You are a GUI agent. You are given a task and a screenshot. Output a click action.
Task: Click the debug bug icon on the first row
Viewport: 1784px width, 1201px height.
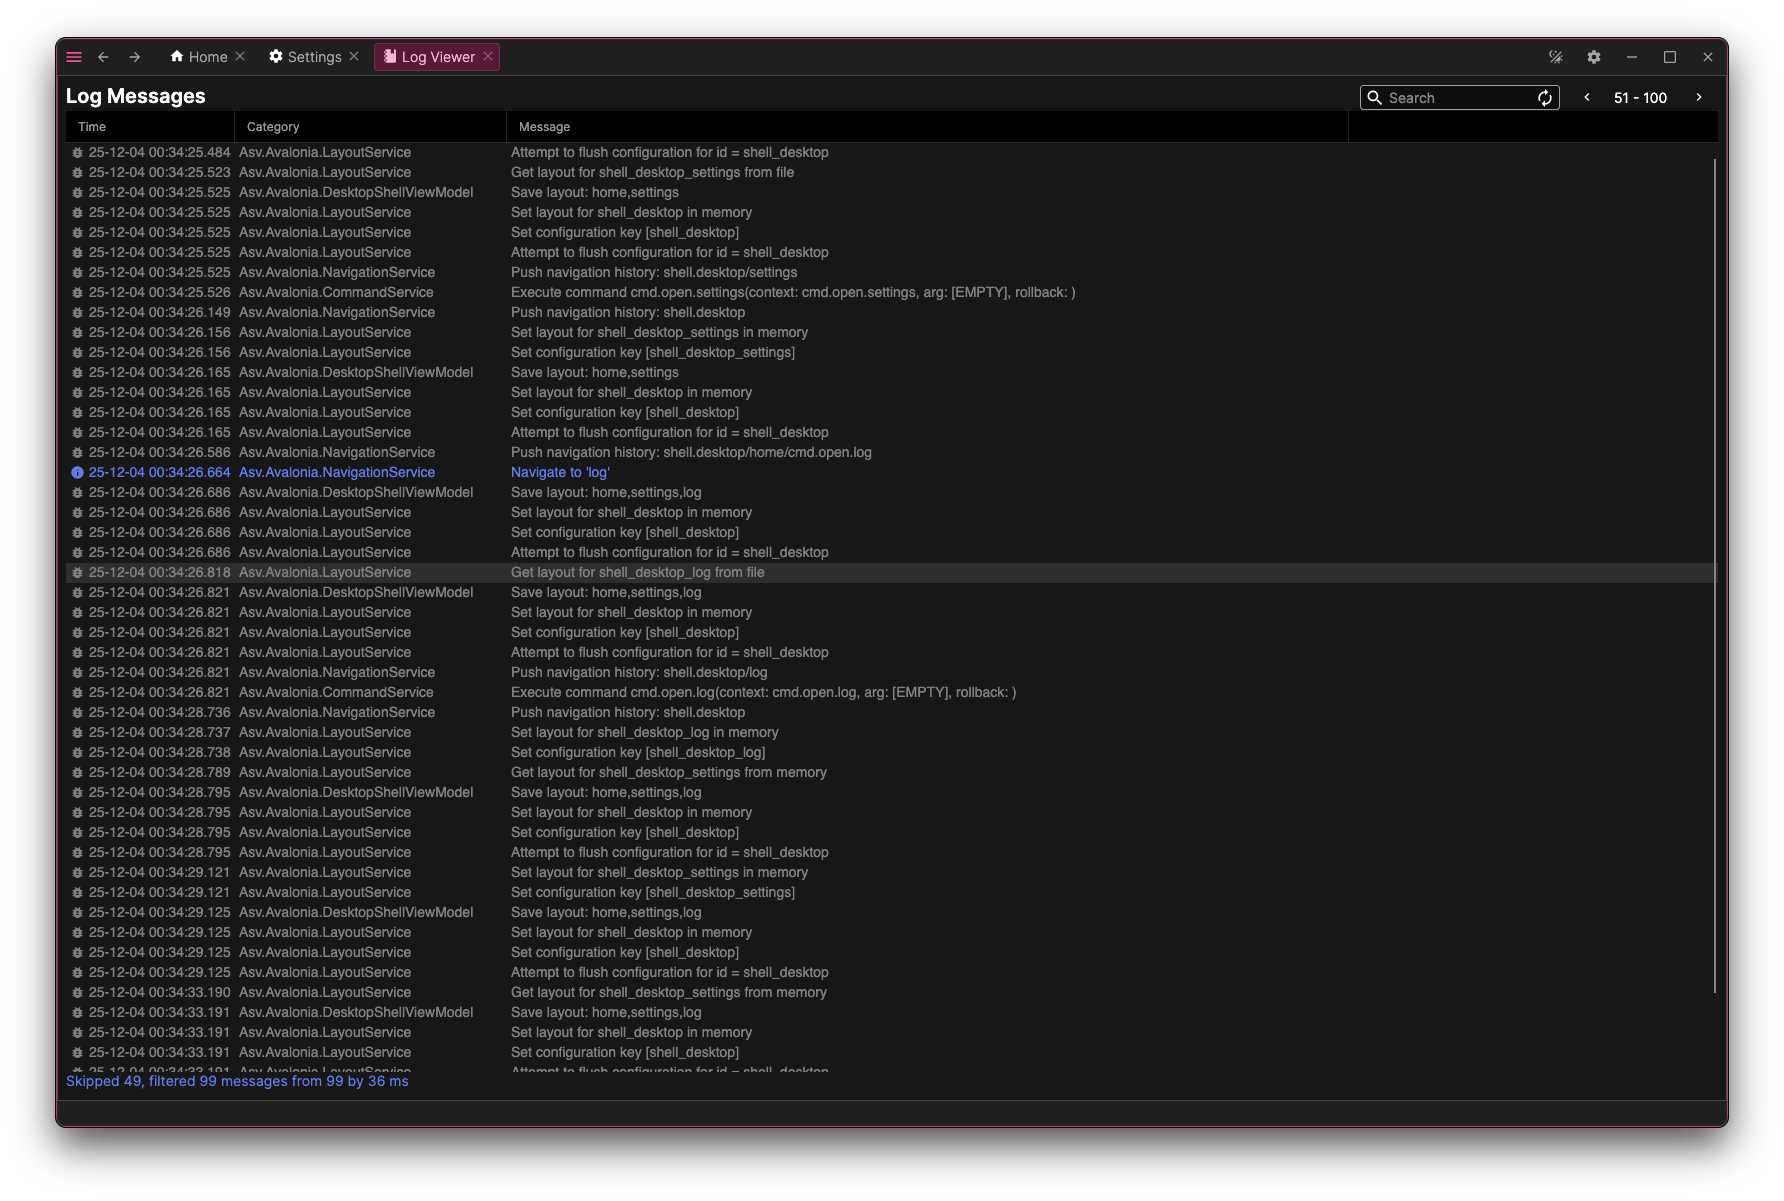click(x=78, y=152)
